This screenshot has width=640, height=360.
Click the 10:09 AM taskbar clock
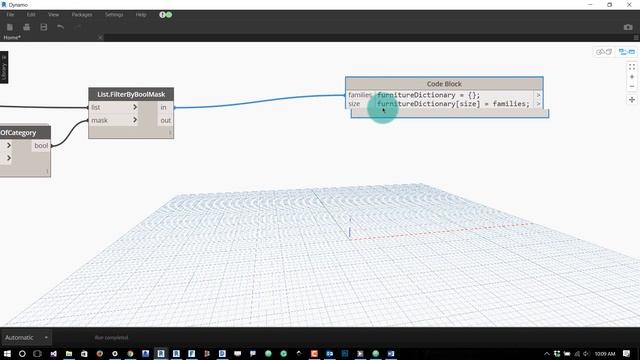click(605, 353)
